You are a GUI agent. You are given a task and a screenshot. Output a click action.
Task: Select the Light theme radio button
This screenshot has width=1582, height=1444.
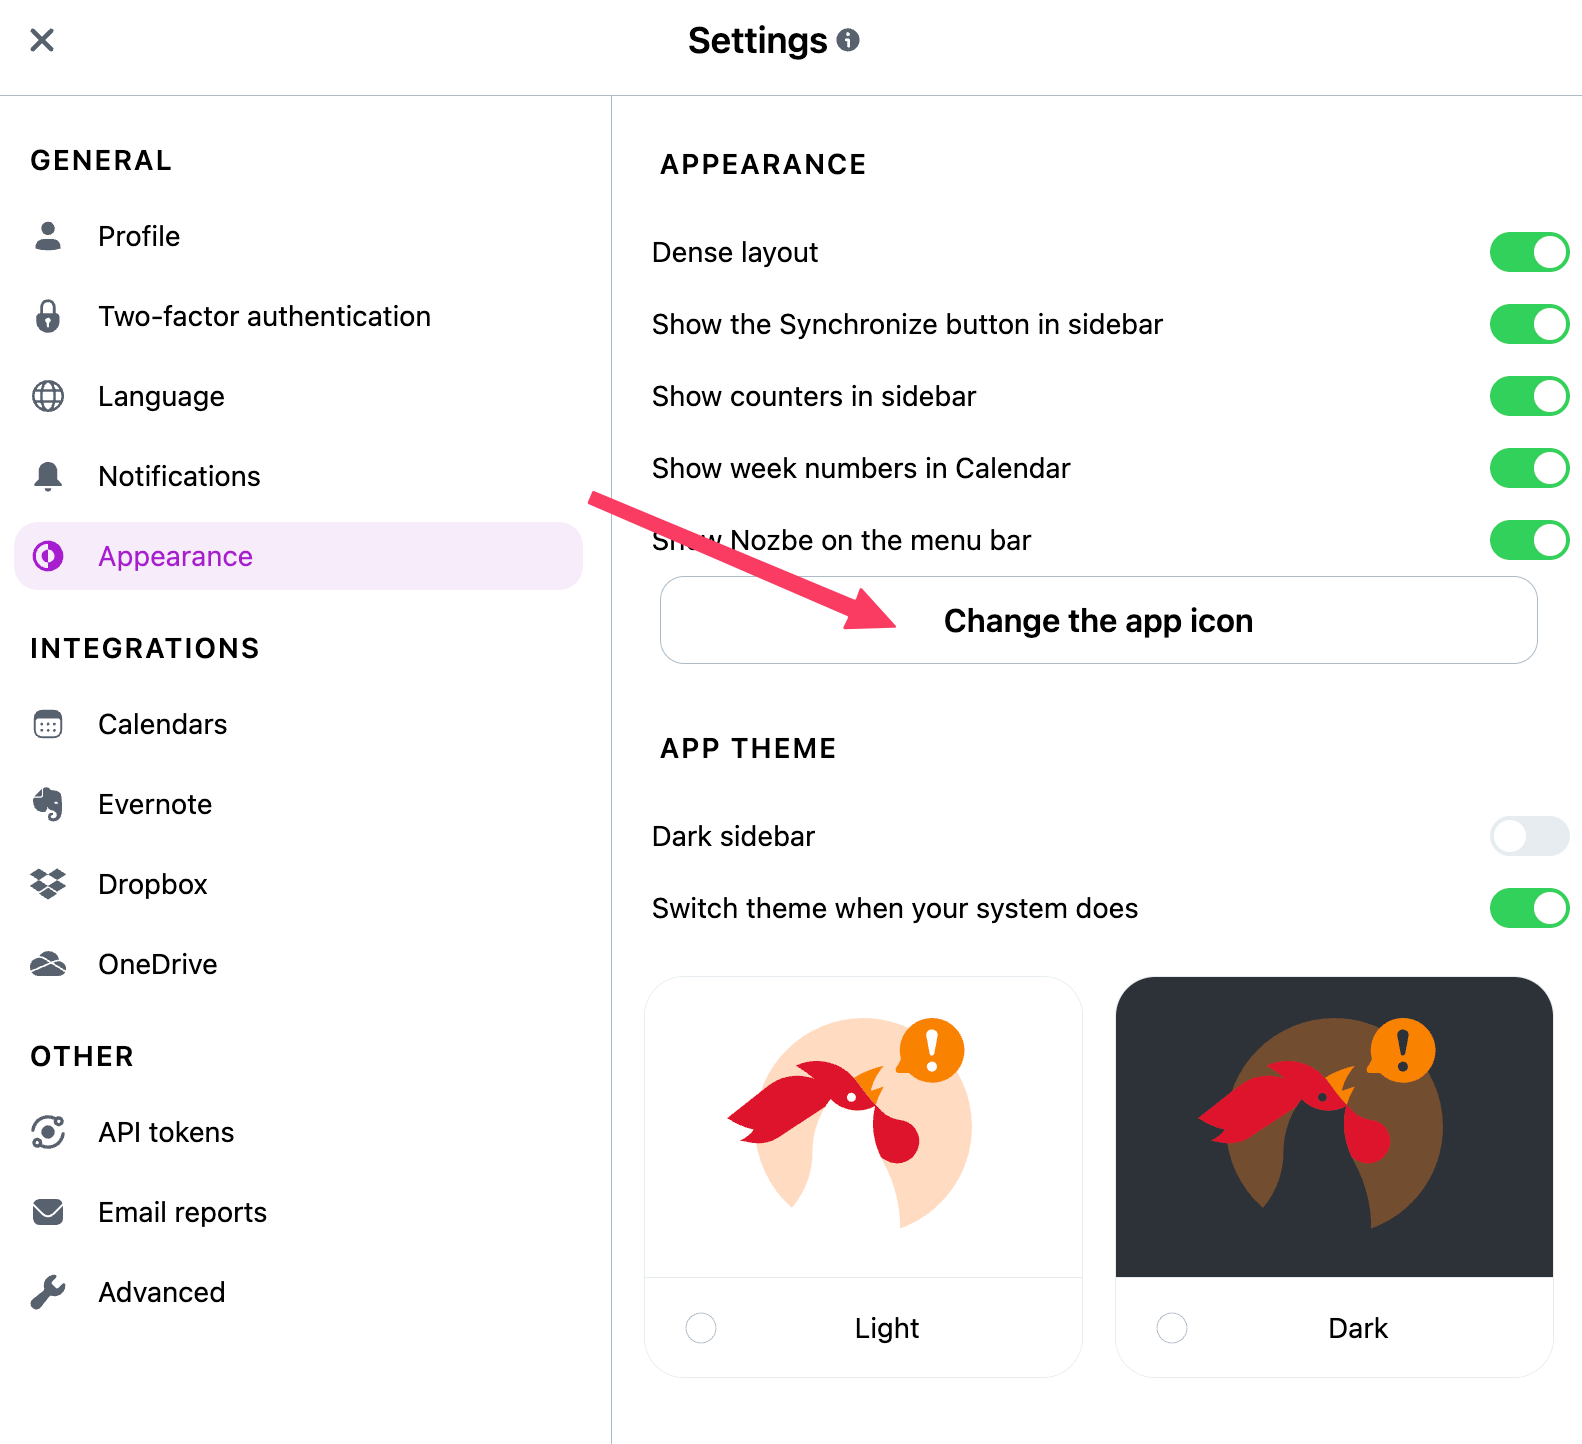701,1328
